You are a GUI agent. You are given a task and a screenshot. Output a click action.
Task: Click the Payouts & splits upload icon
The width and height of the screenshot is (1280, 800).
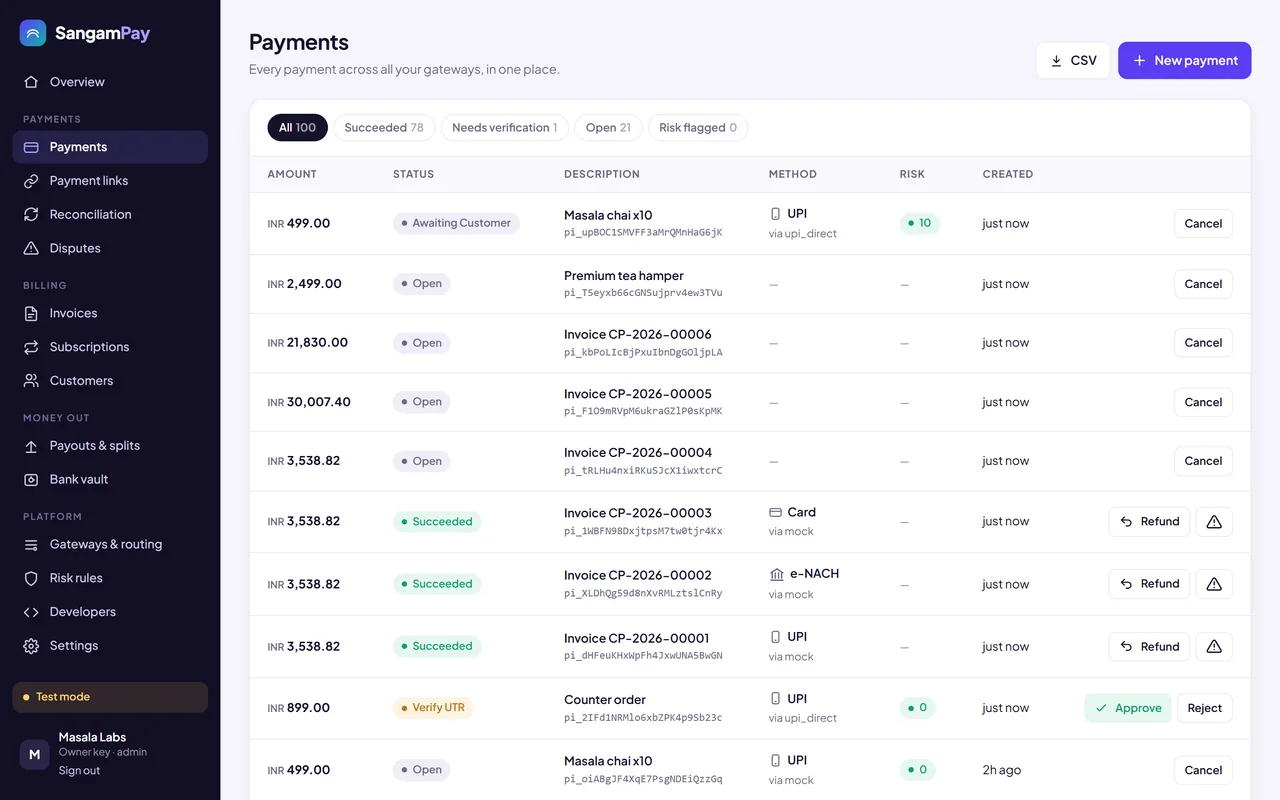pos(31,446)
